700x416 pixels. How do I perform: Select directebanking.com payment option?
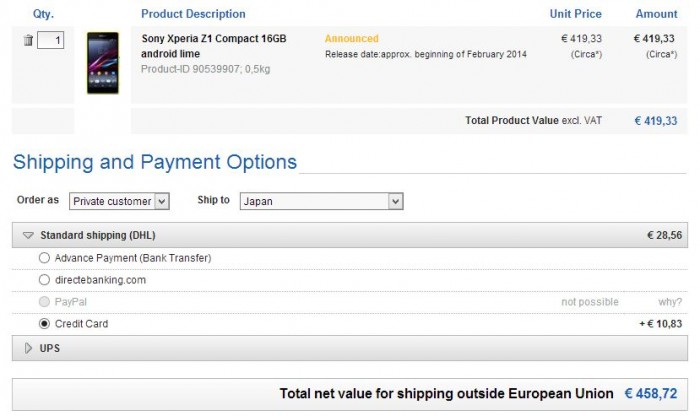coord(44,280)
